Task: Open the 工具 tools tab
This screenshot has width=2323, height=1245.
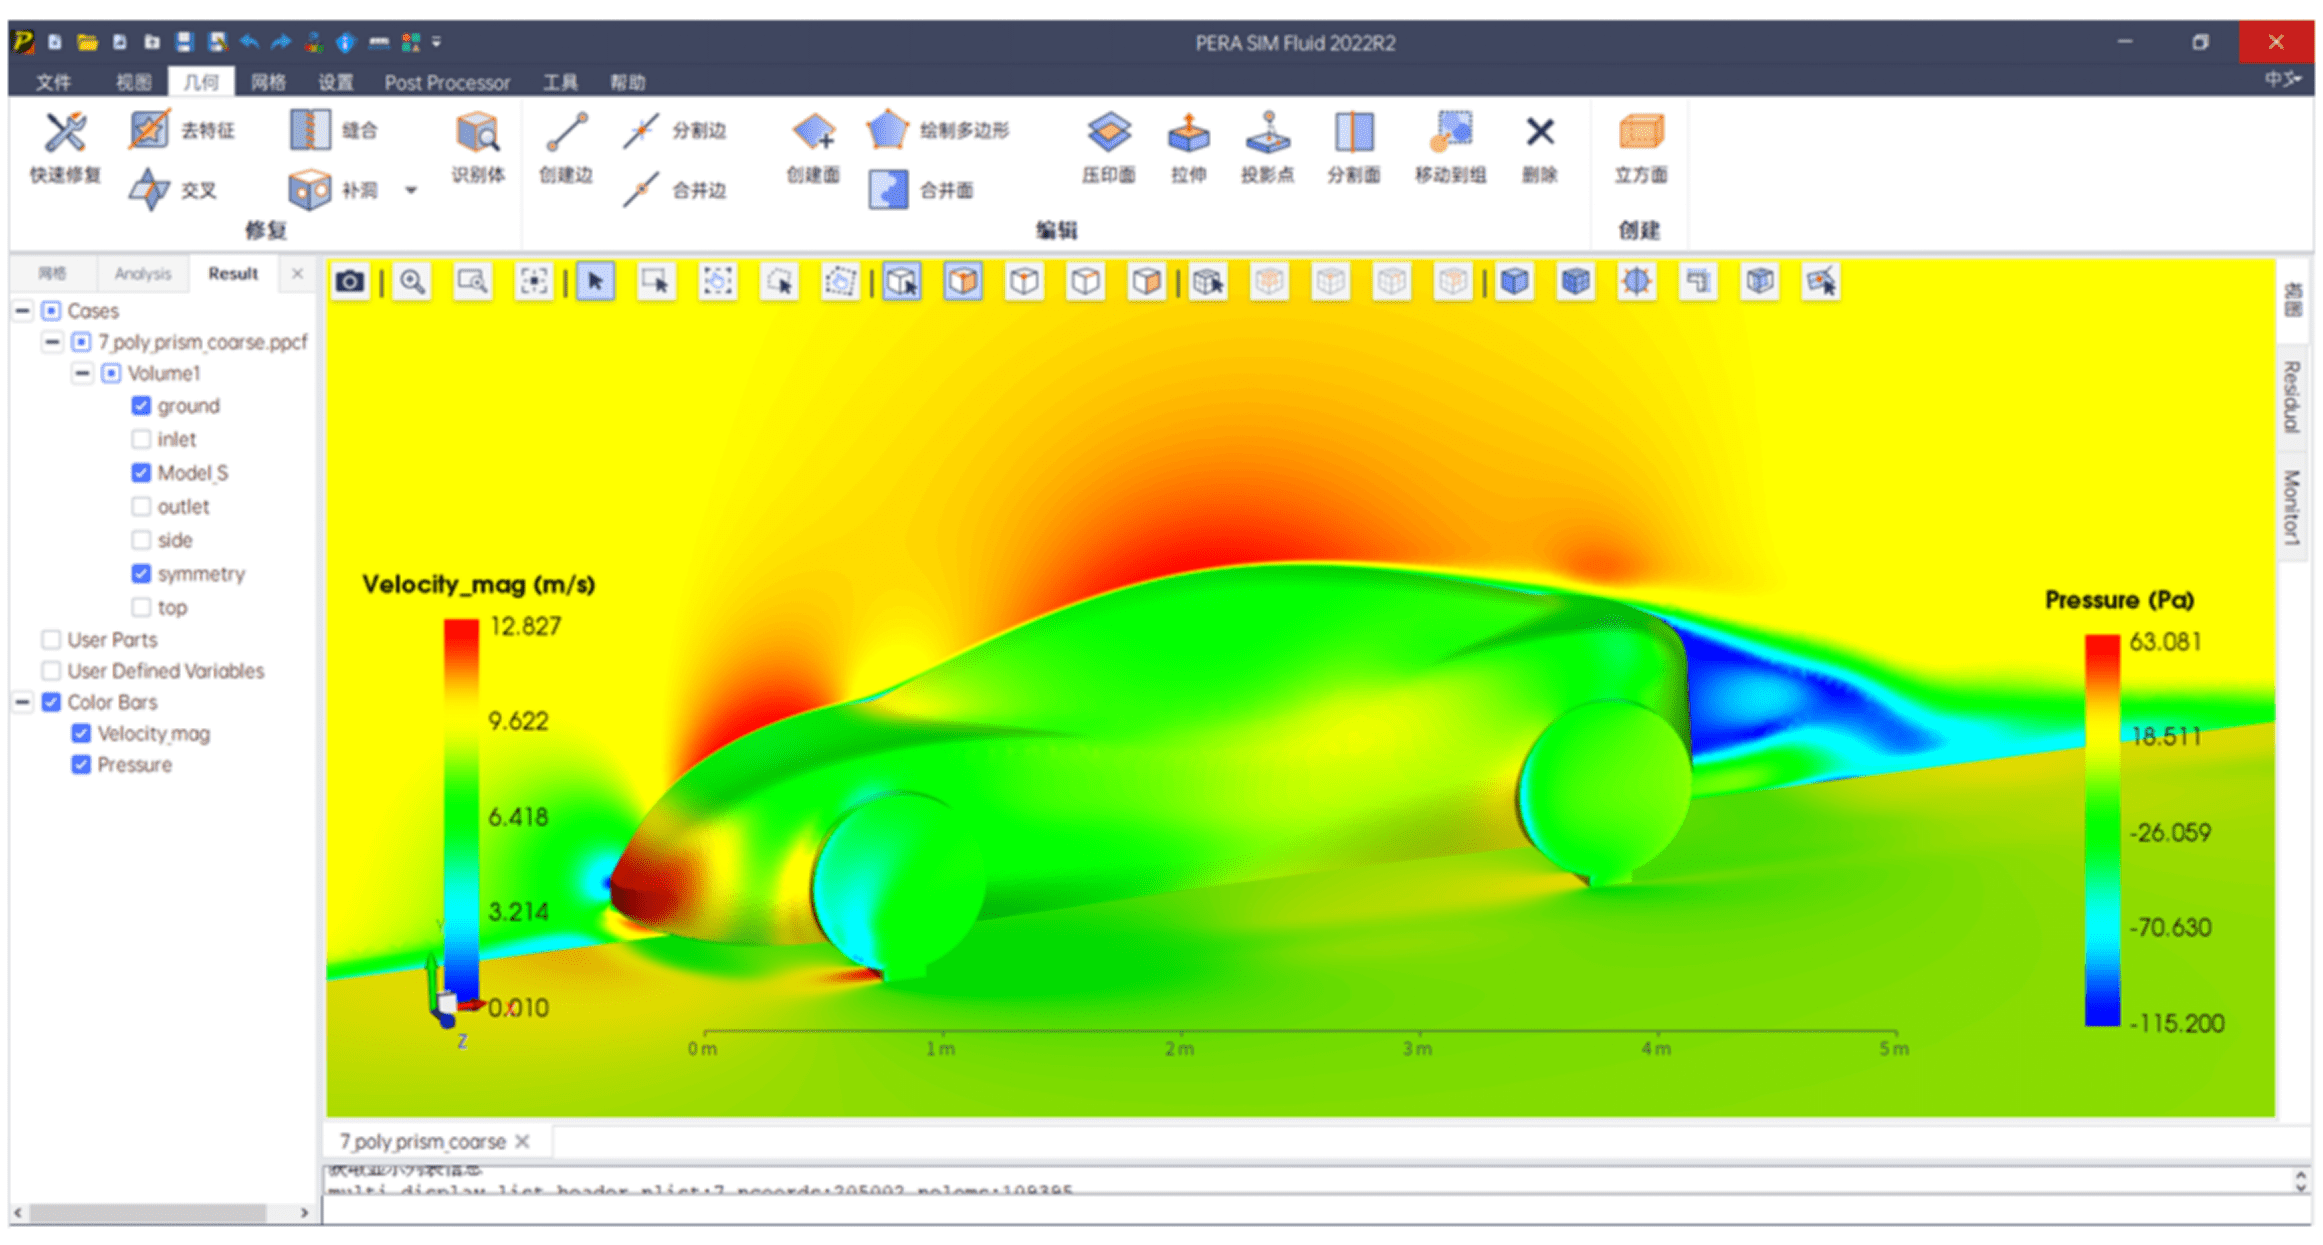Action: tap(560, 82)
